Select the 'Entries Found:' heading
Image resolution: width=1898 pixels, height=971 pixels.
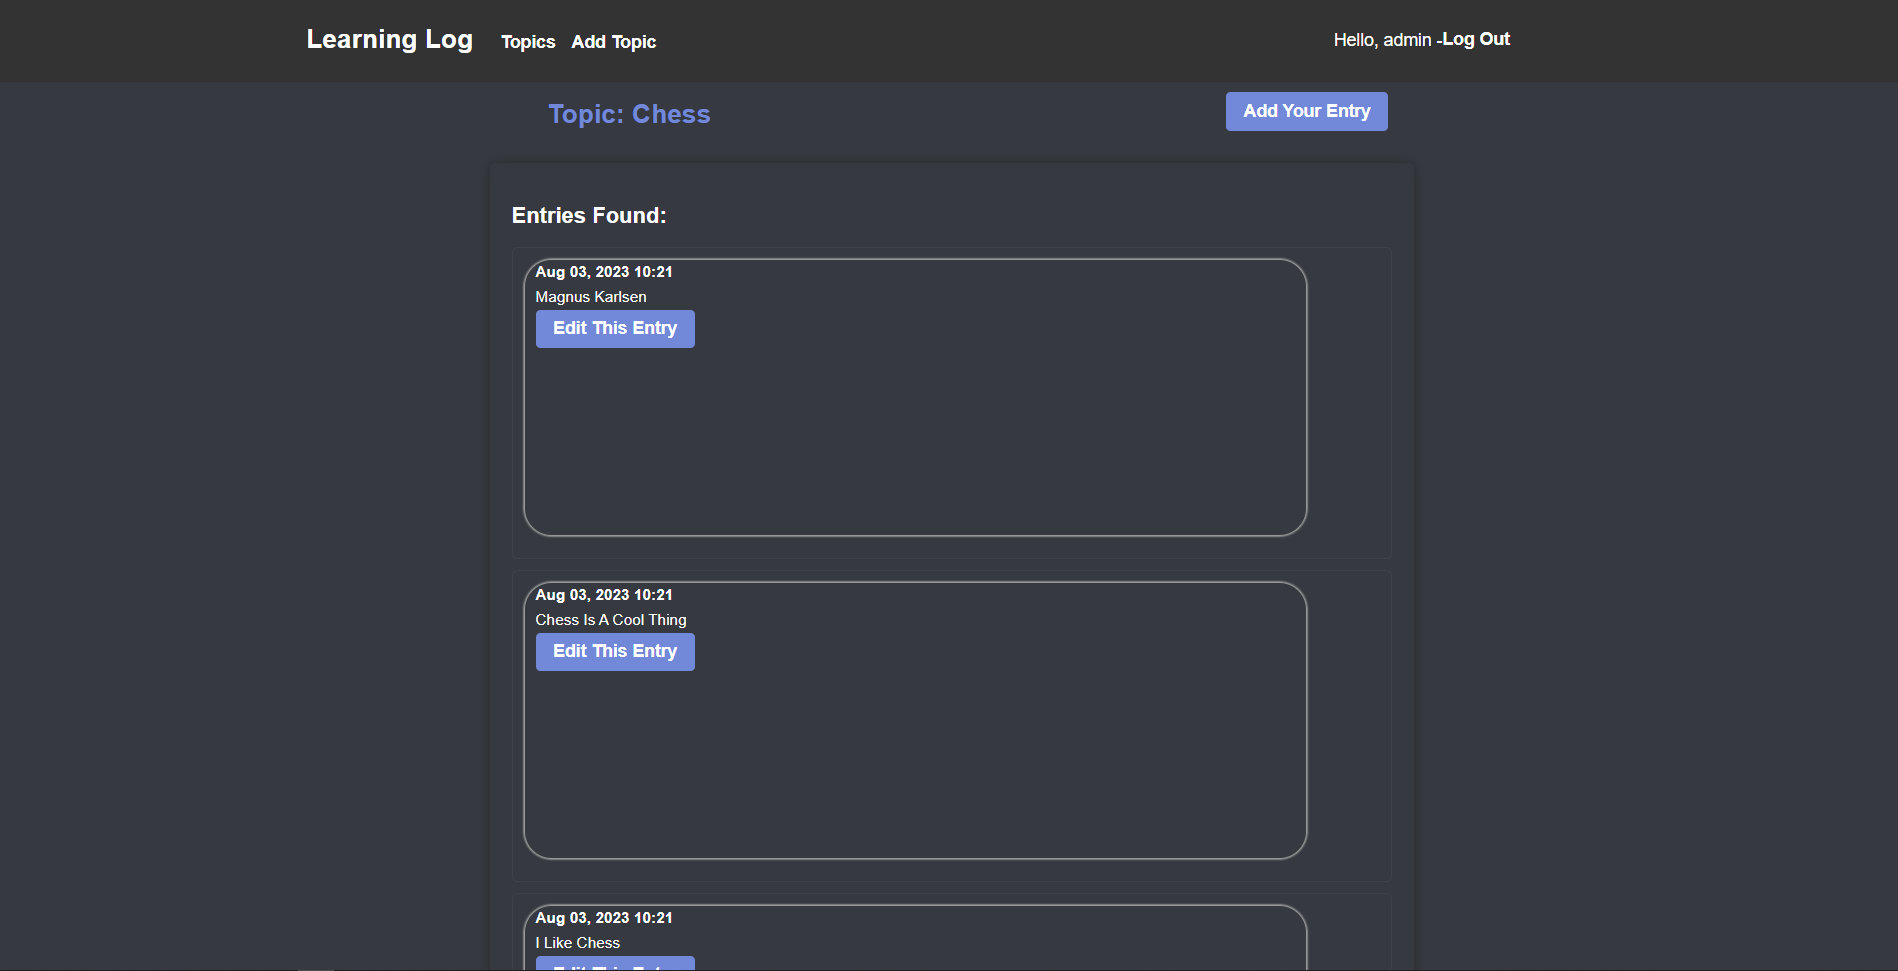[x=589, y=216]
